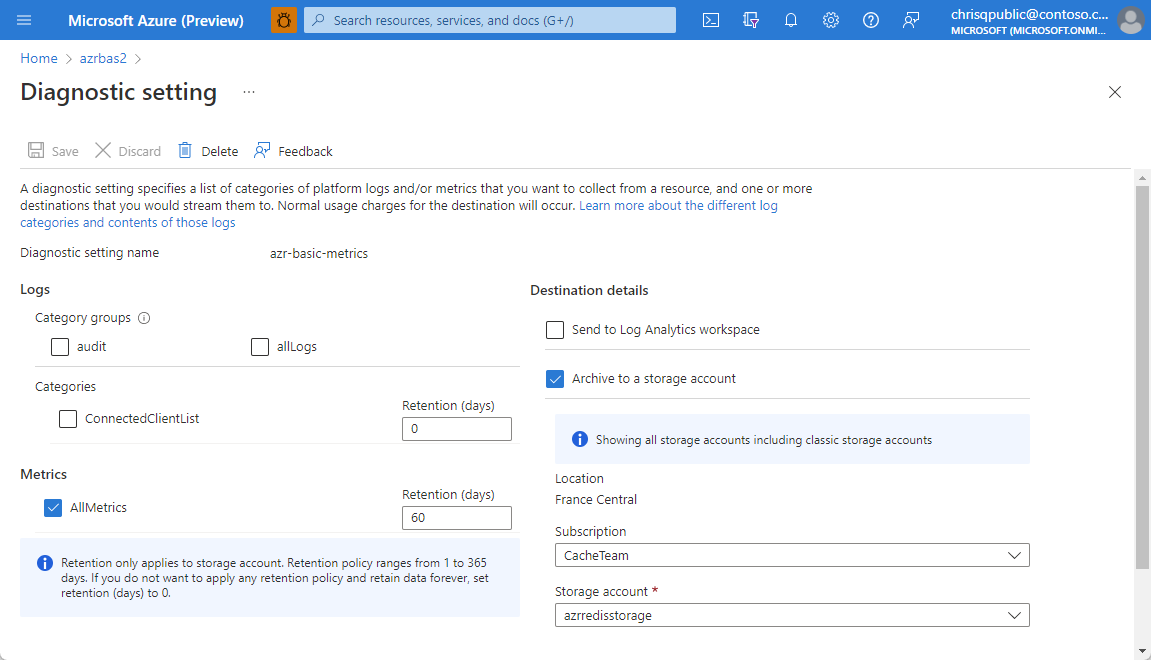Uncheck the AllMetrics checkbox
This screenshot has height=660, width=1151.
coord(54,508)
